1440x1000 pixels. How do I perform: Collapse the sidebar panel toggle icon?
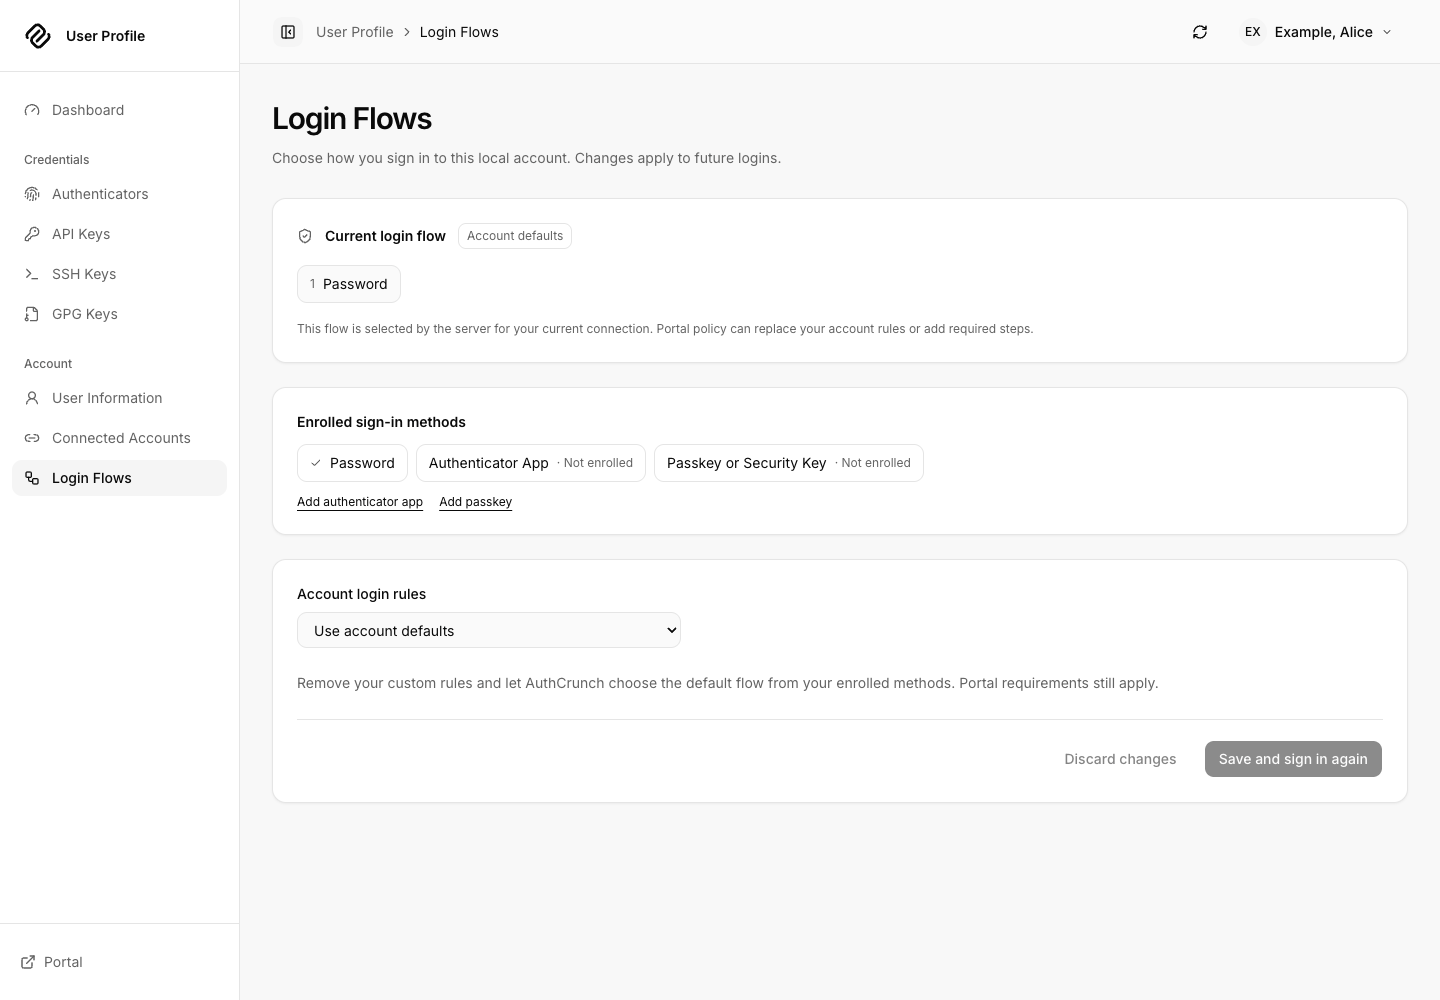pos(288,32)
